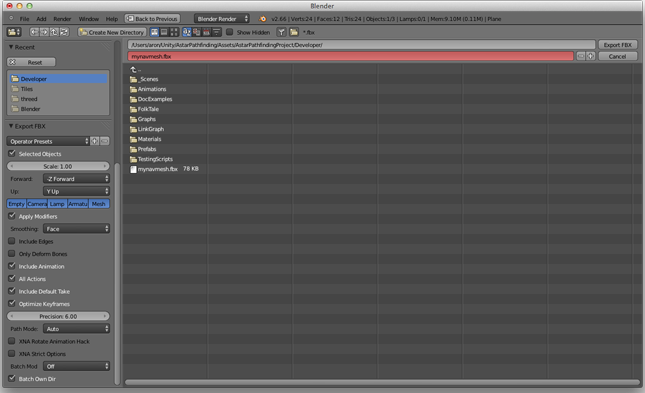Image resolution: width=645 pixels, height=393 pixels.
Task: Go to parent directory icon in toolbar
Action: click(x=54, y=32)
